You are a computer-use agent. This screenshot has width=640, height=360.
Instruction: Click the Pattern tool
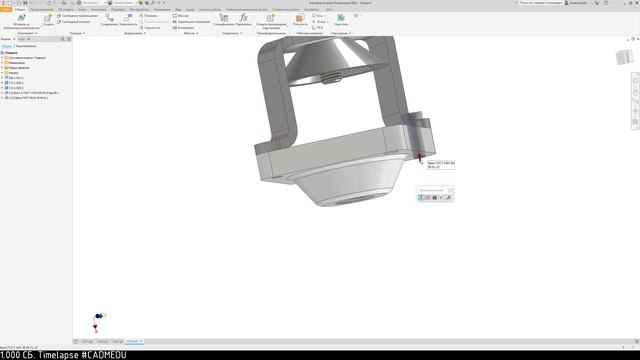pyautogui.click(x=180, y=16)
